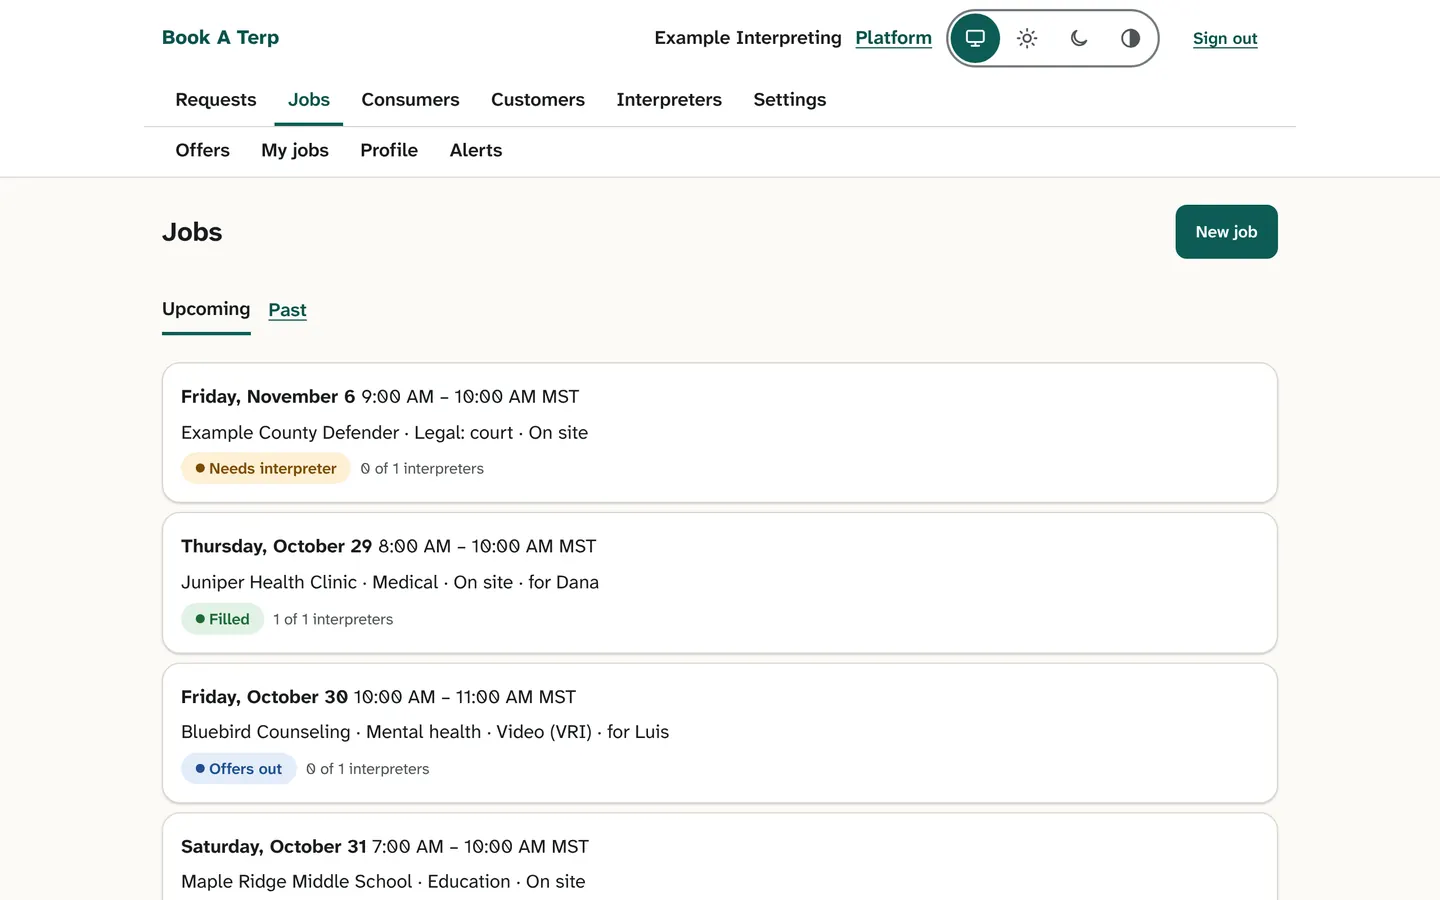Screen dimensions: 1440x900
Task: Select the Upcoming jobs tab
Action: (206, 310)
